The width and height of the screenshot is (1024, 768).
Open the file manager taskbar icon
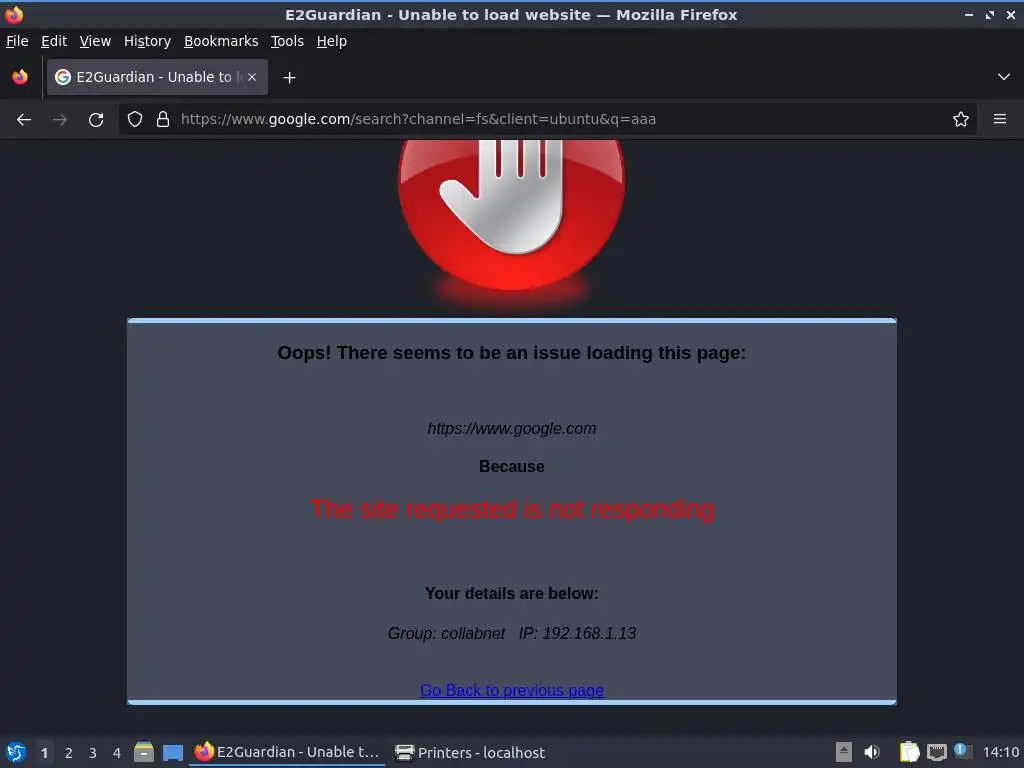point(144,752)
